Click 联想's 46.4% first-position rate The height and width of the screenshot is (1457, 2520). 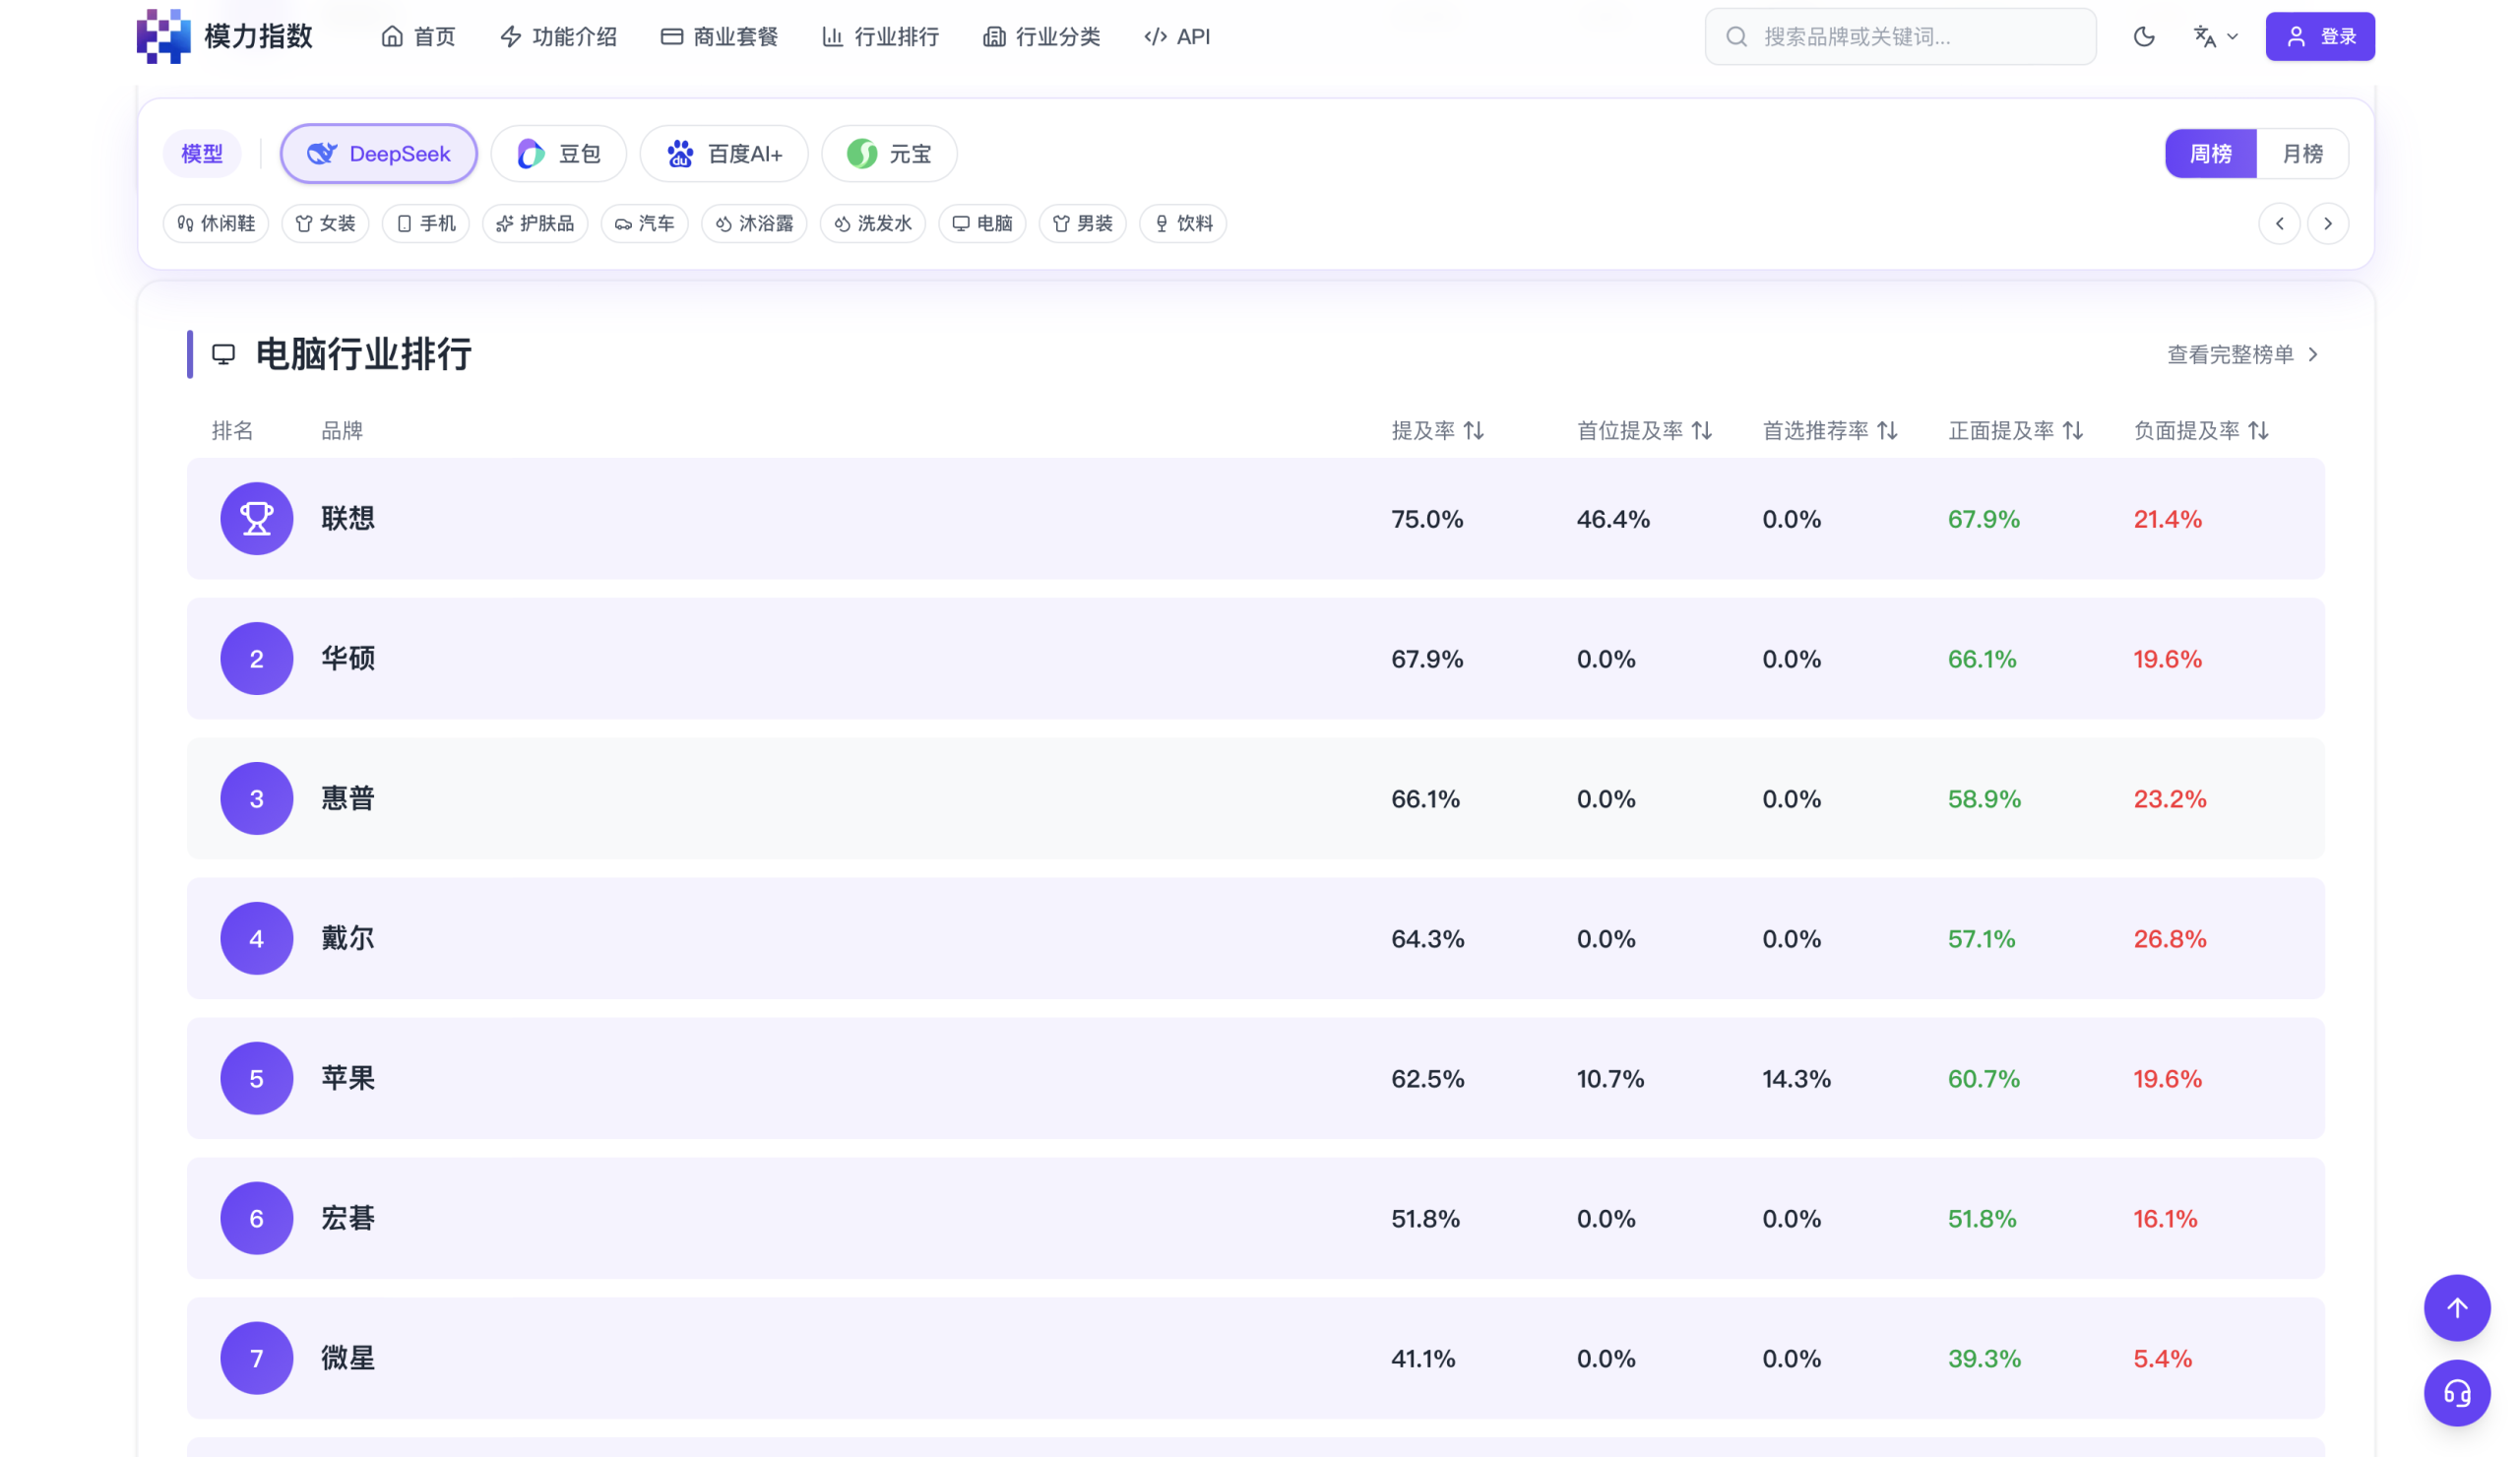pyautogui.click(x=1613, y=520)
